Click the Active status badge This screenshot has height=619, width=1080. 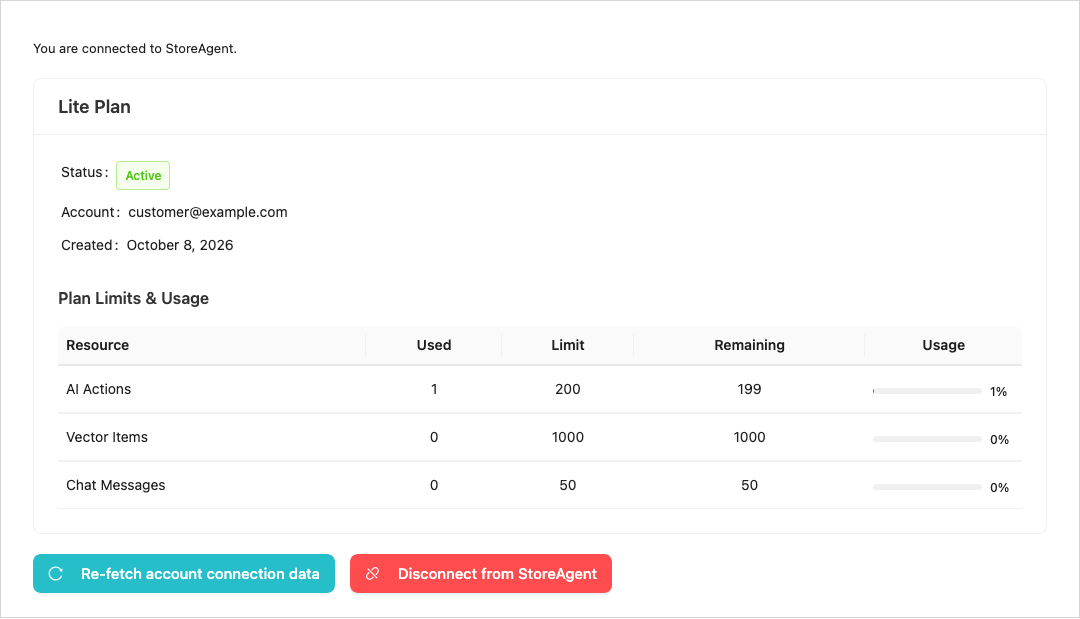(143, 176)
